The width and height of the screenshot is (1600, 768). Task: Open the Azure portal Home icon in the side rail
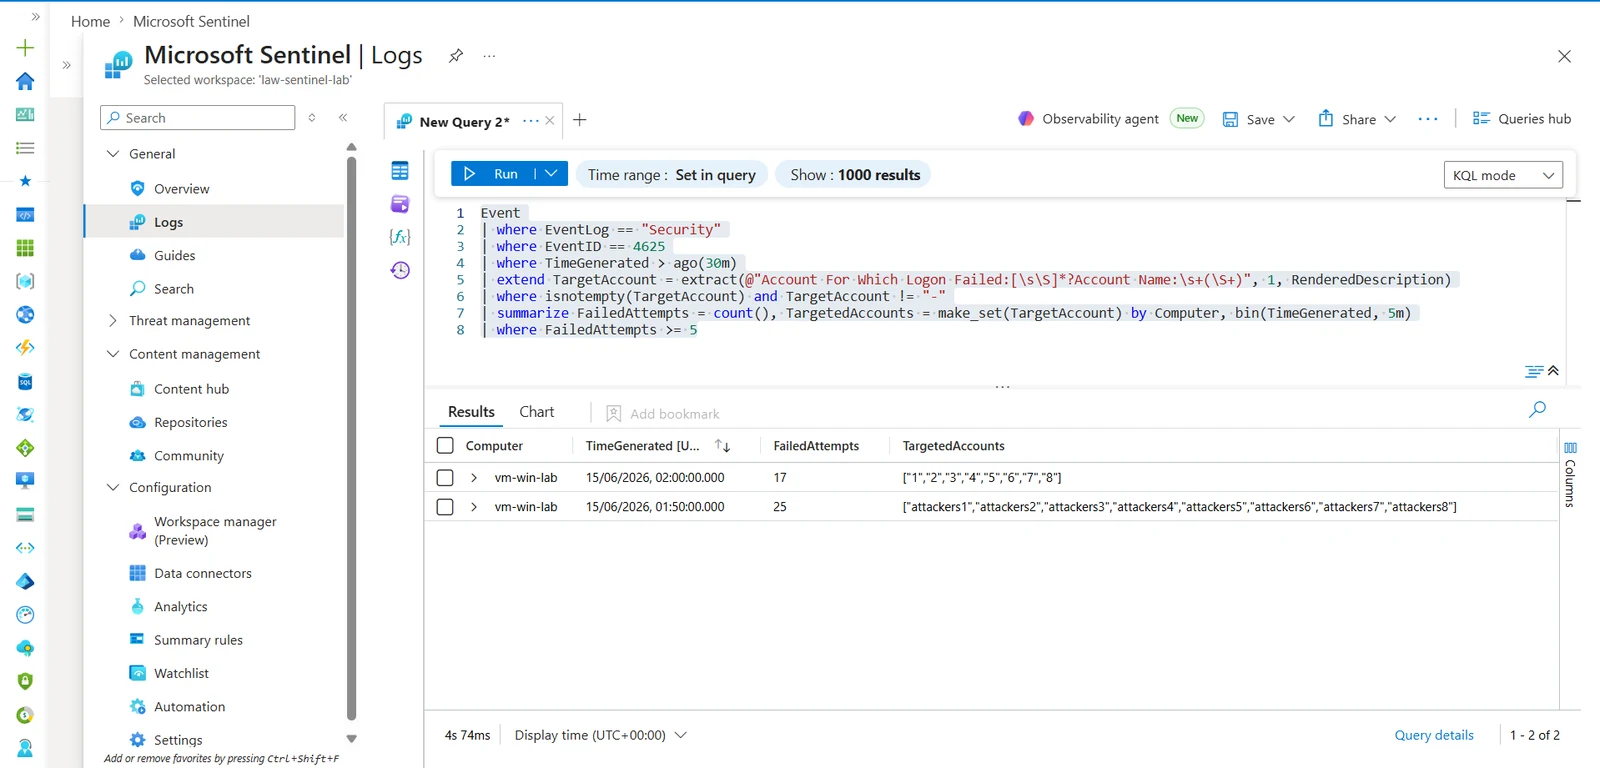coord(25,81)
